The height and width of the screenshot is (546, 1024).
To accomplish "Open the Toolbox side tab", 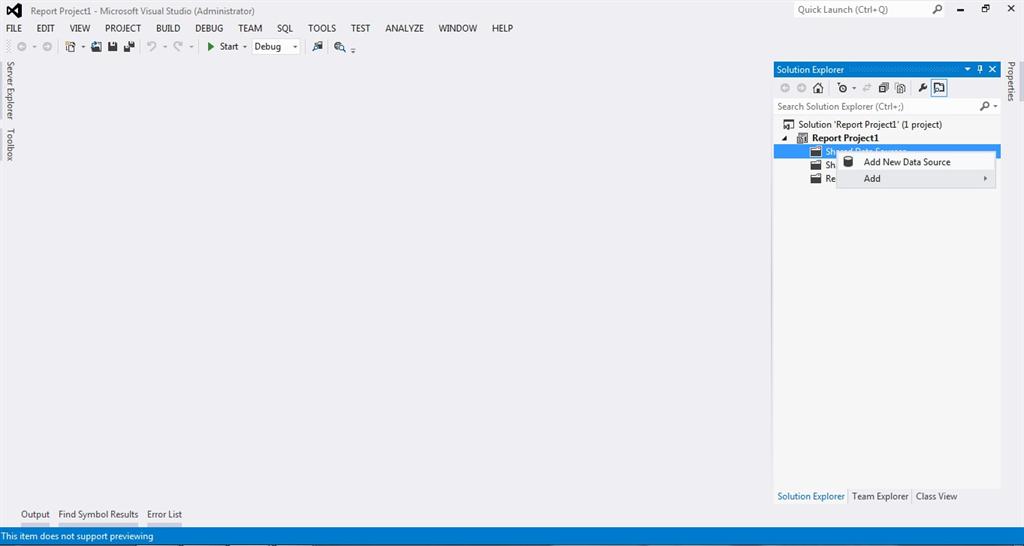I will click(x=10, y=144).
